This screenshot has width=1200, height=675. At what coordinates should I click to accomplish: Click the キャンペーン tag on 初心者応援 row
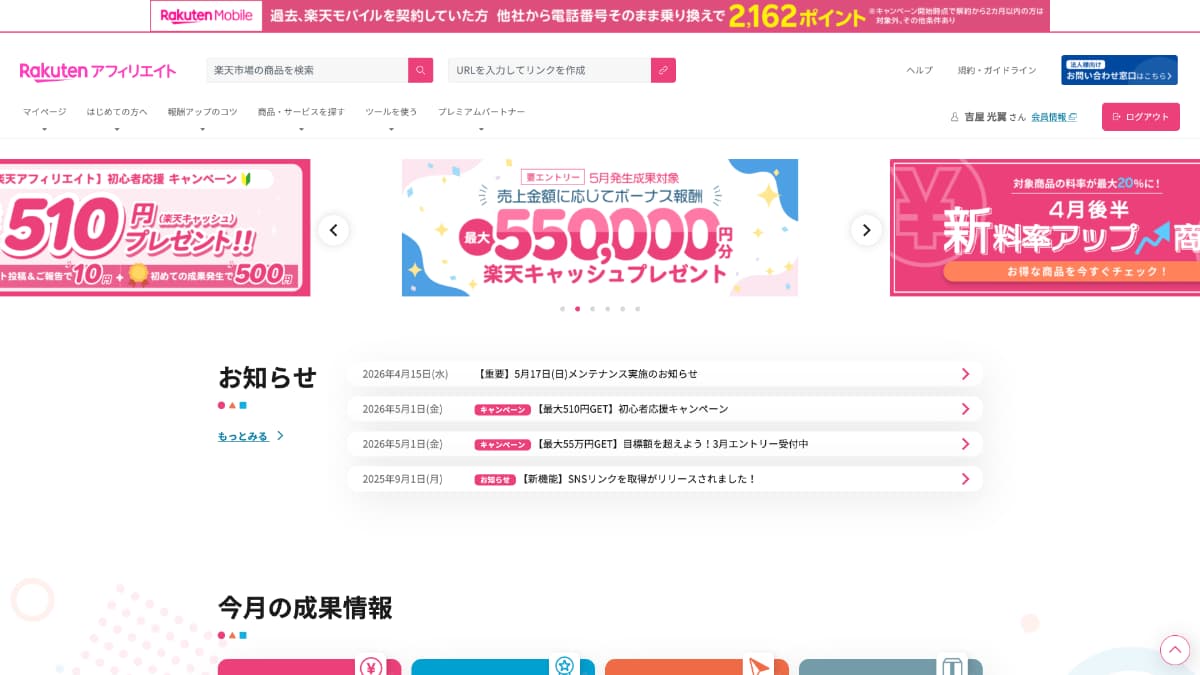click(x=502, y=409)
